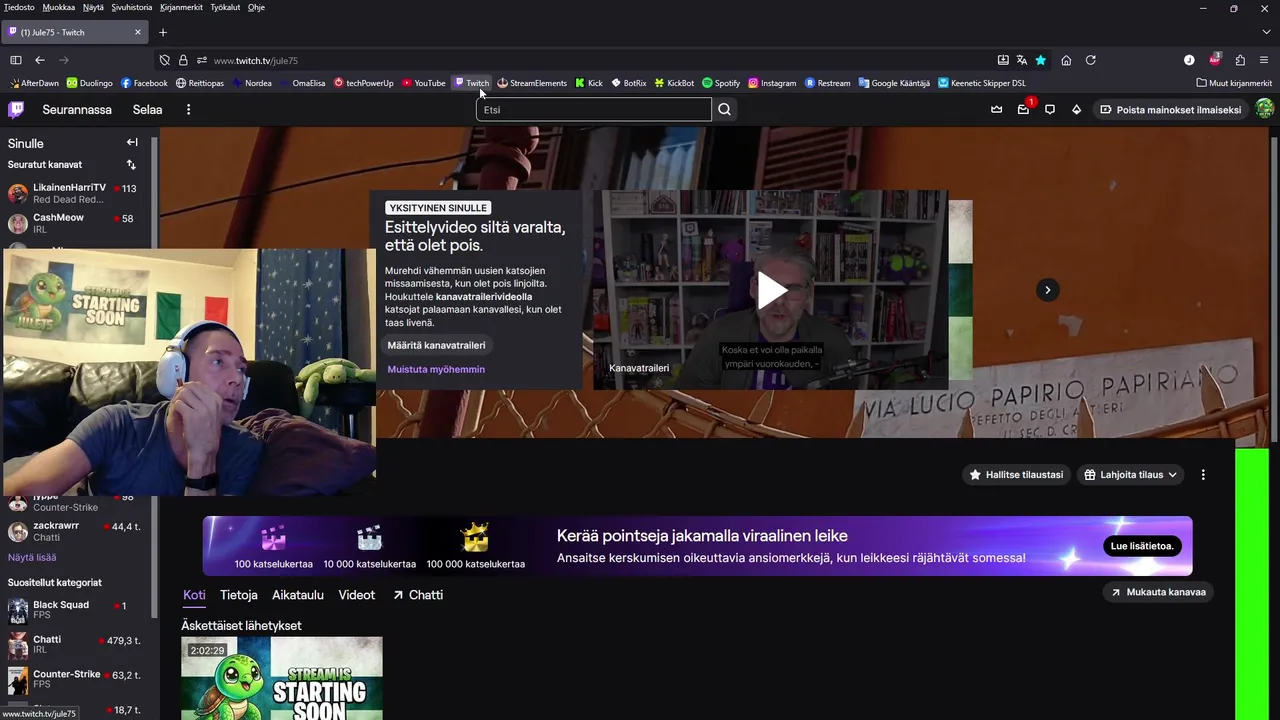
Task: Click Muistuta myöhemmin link
Action: pyautogui.click(x=436, y=369)
